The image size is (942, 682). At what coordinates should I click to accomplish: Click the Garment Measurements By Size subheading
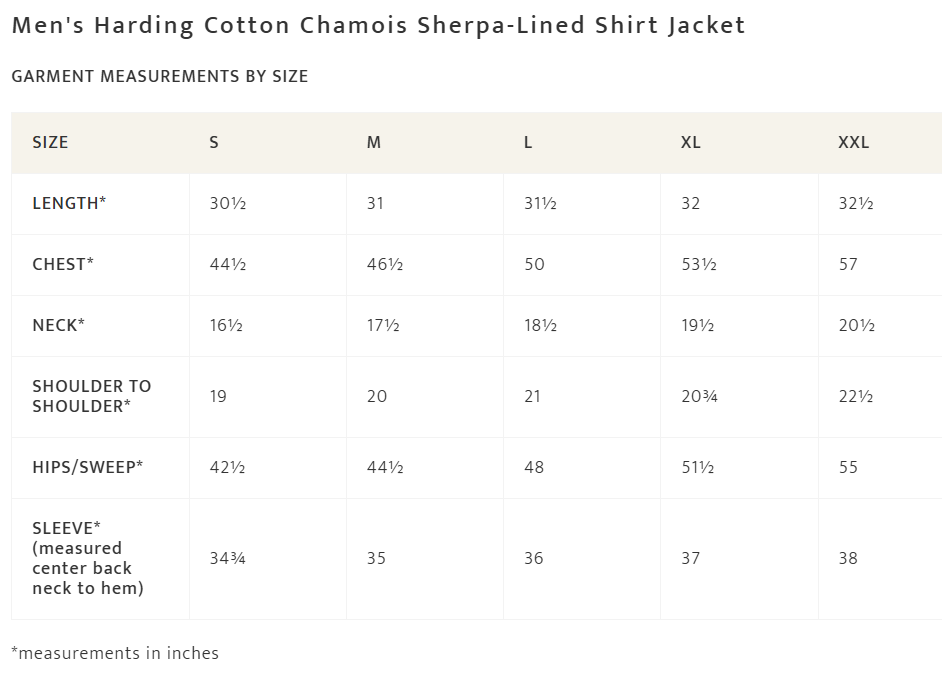[160, 76]
